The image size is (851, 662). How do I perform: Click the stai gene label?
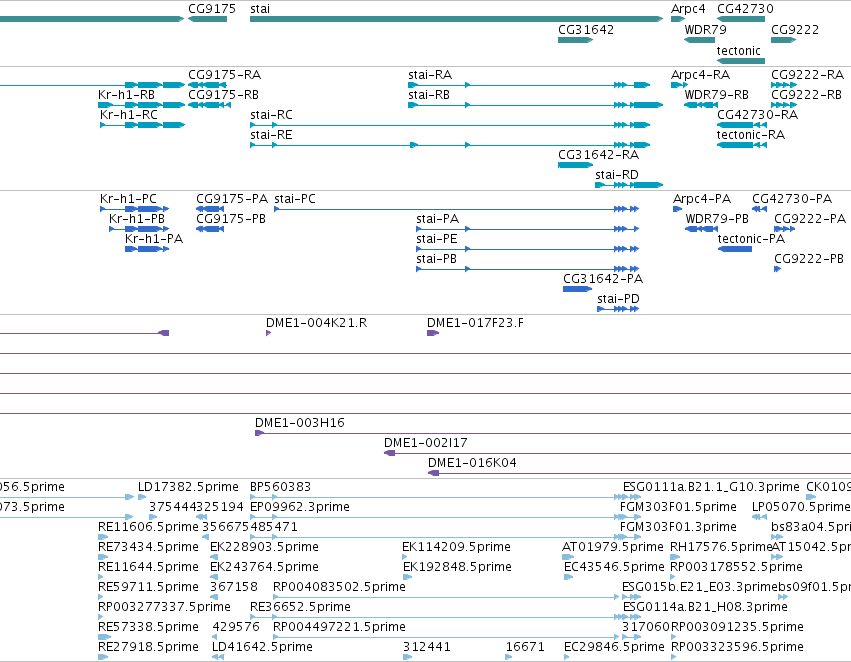[x=260, y=9]
